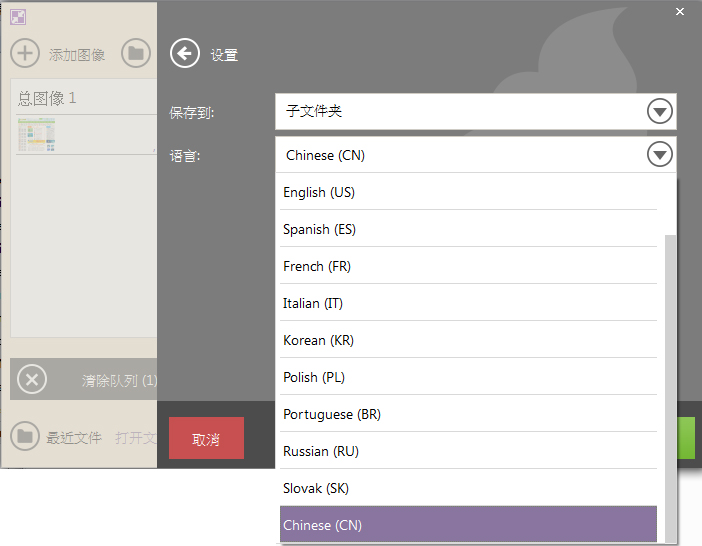Close the window with the X button
Viewport: 702px width, 546px height.
(x=680, y=12)
